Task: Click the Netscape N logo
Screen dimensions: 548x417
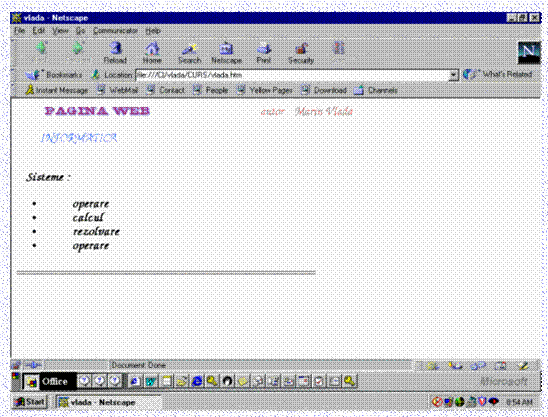Action: [x=528, y=52]
